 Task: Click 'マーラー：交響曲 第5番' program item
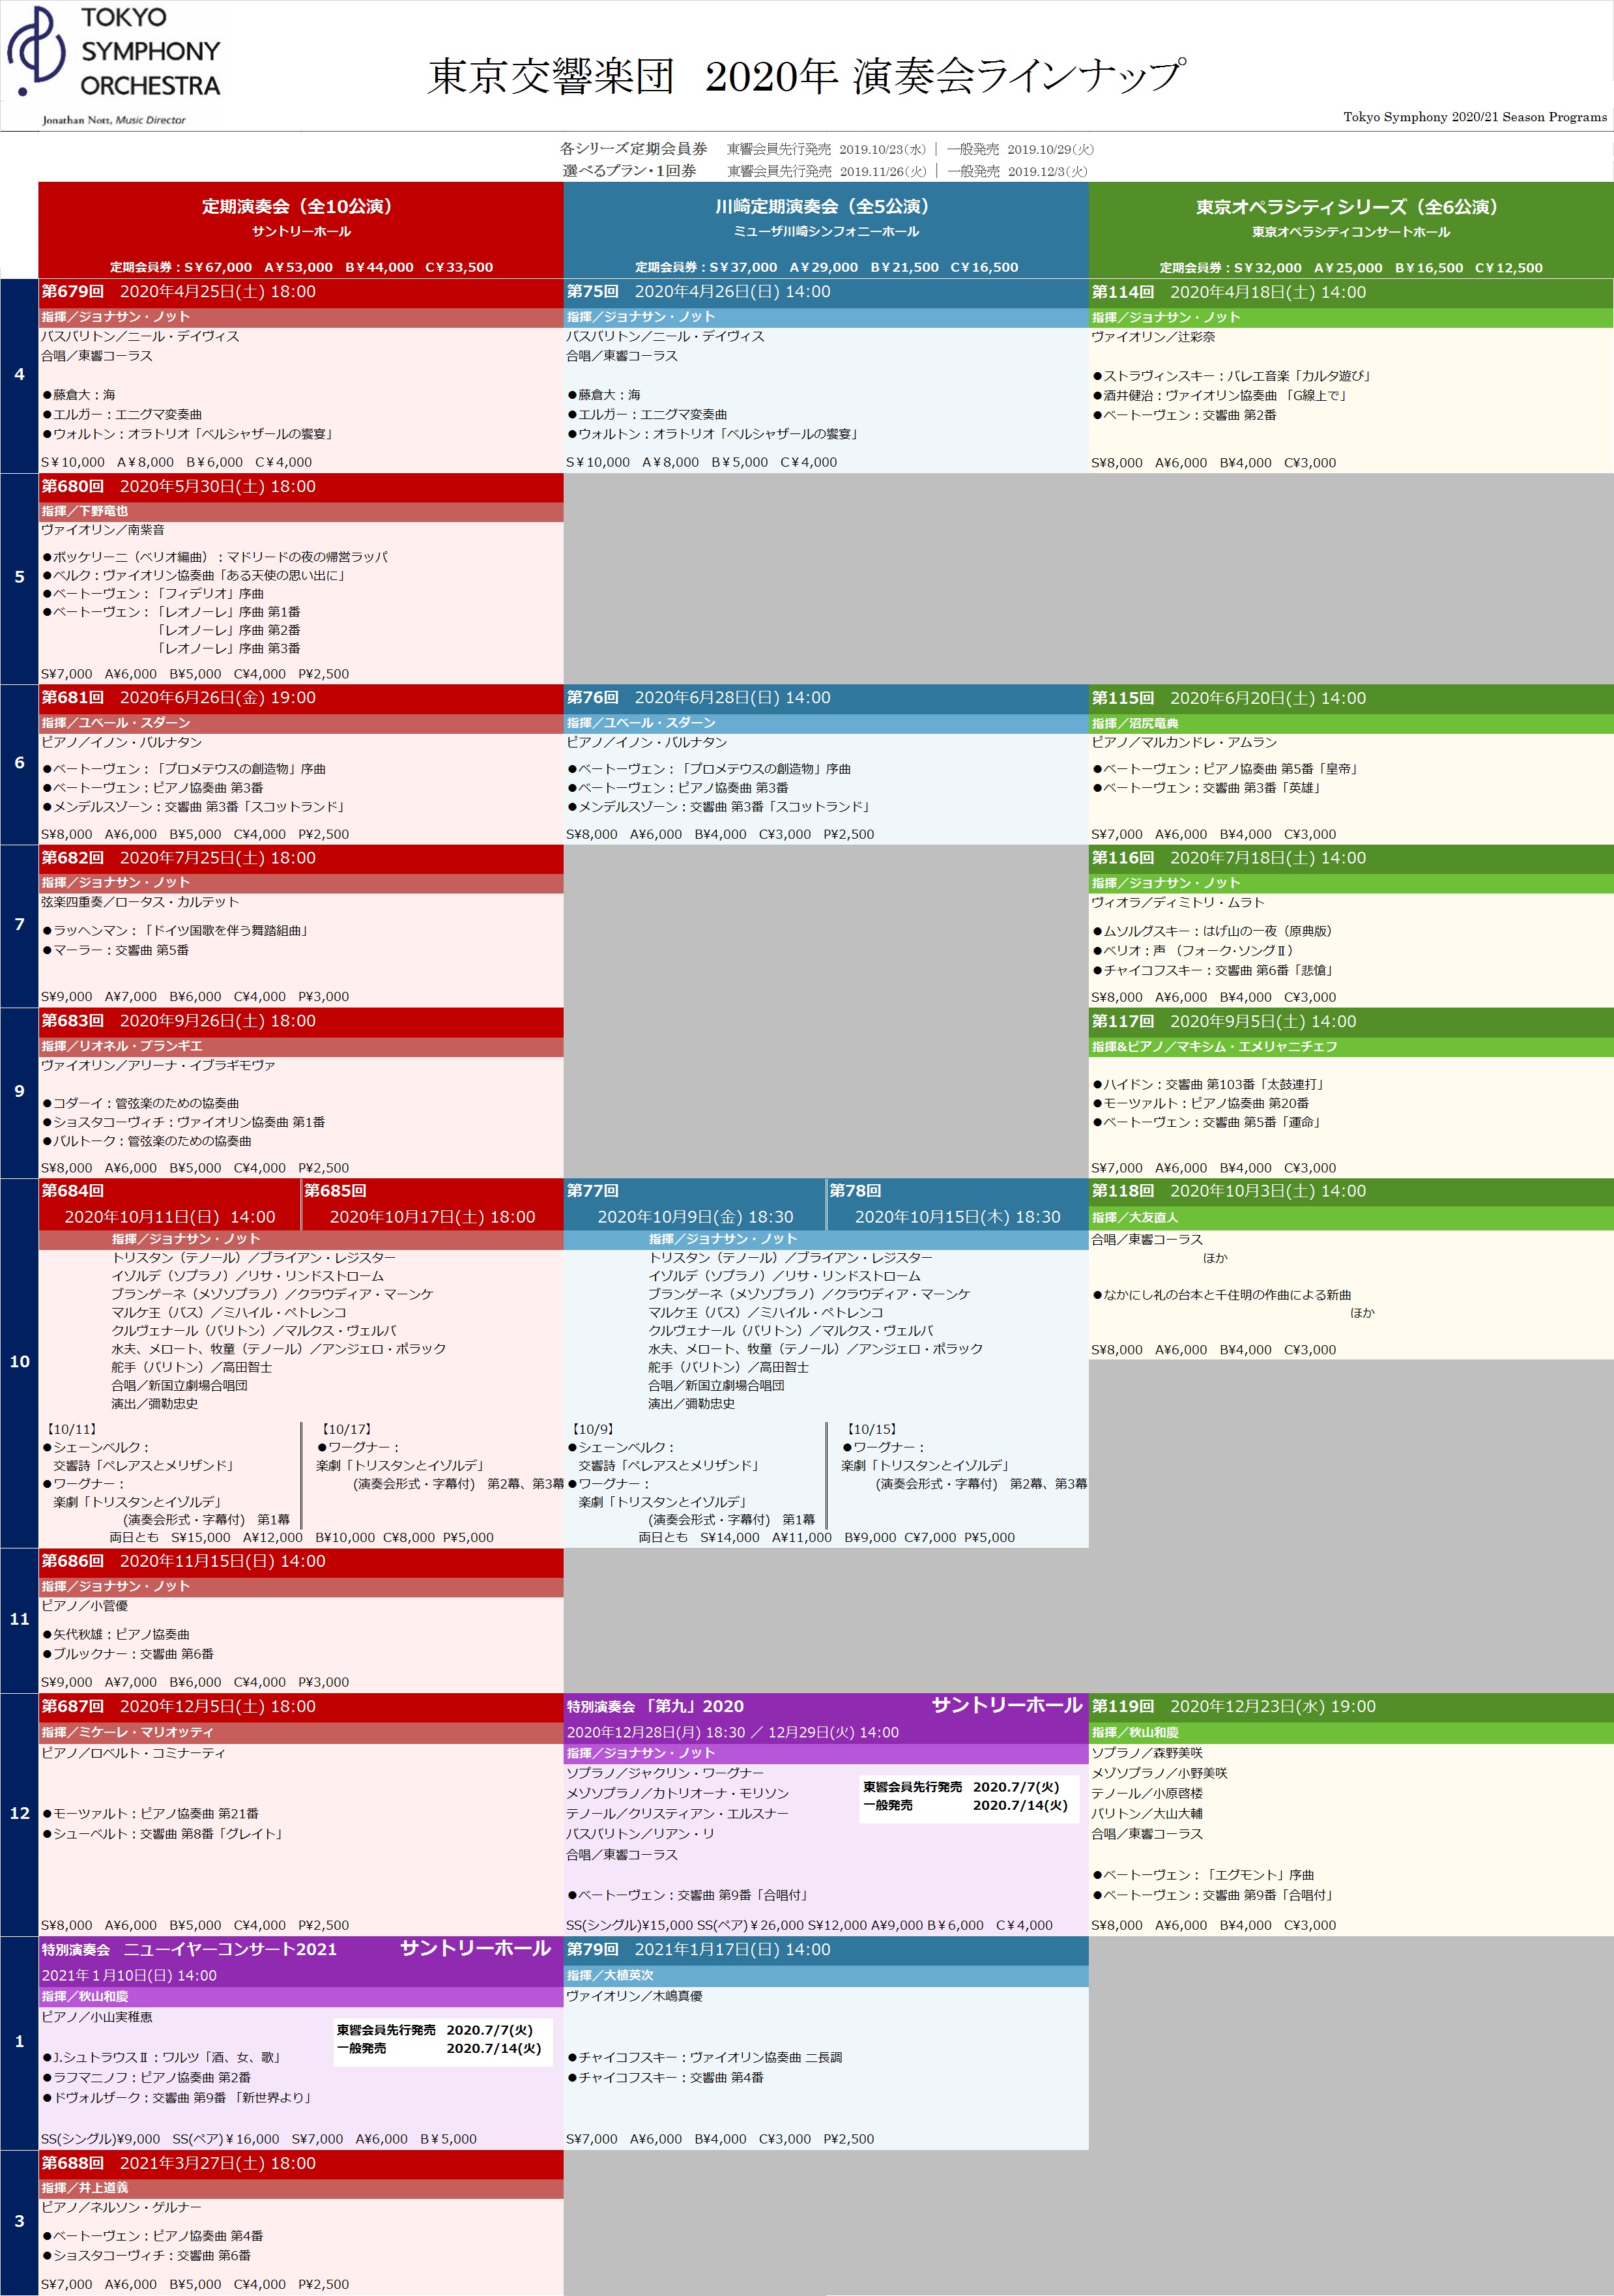coord(115,950)
